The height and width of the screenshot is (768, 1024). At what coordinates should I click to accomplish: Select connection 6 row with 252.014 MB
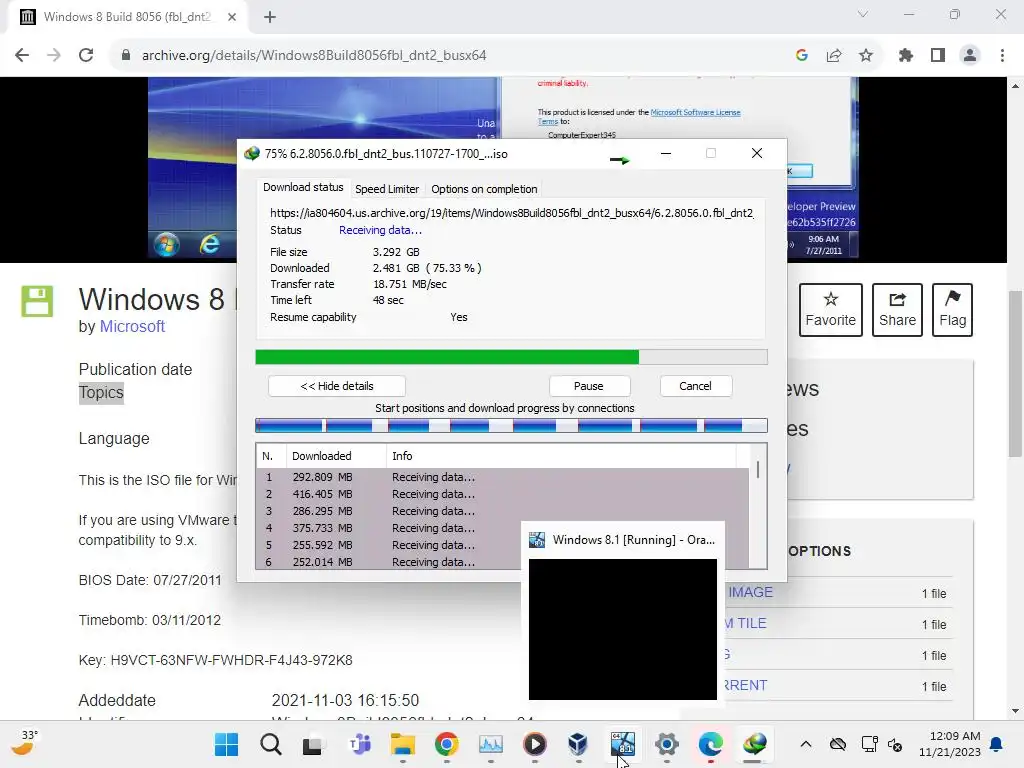pyautogui.click(x=389, y=562)
